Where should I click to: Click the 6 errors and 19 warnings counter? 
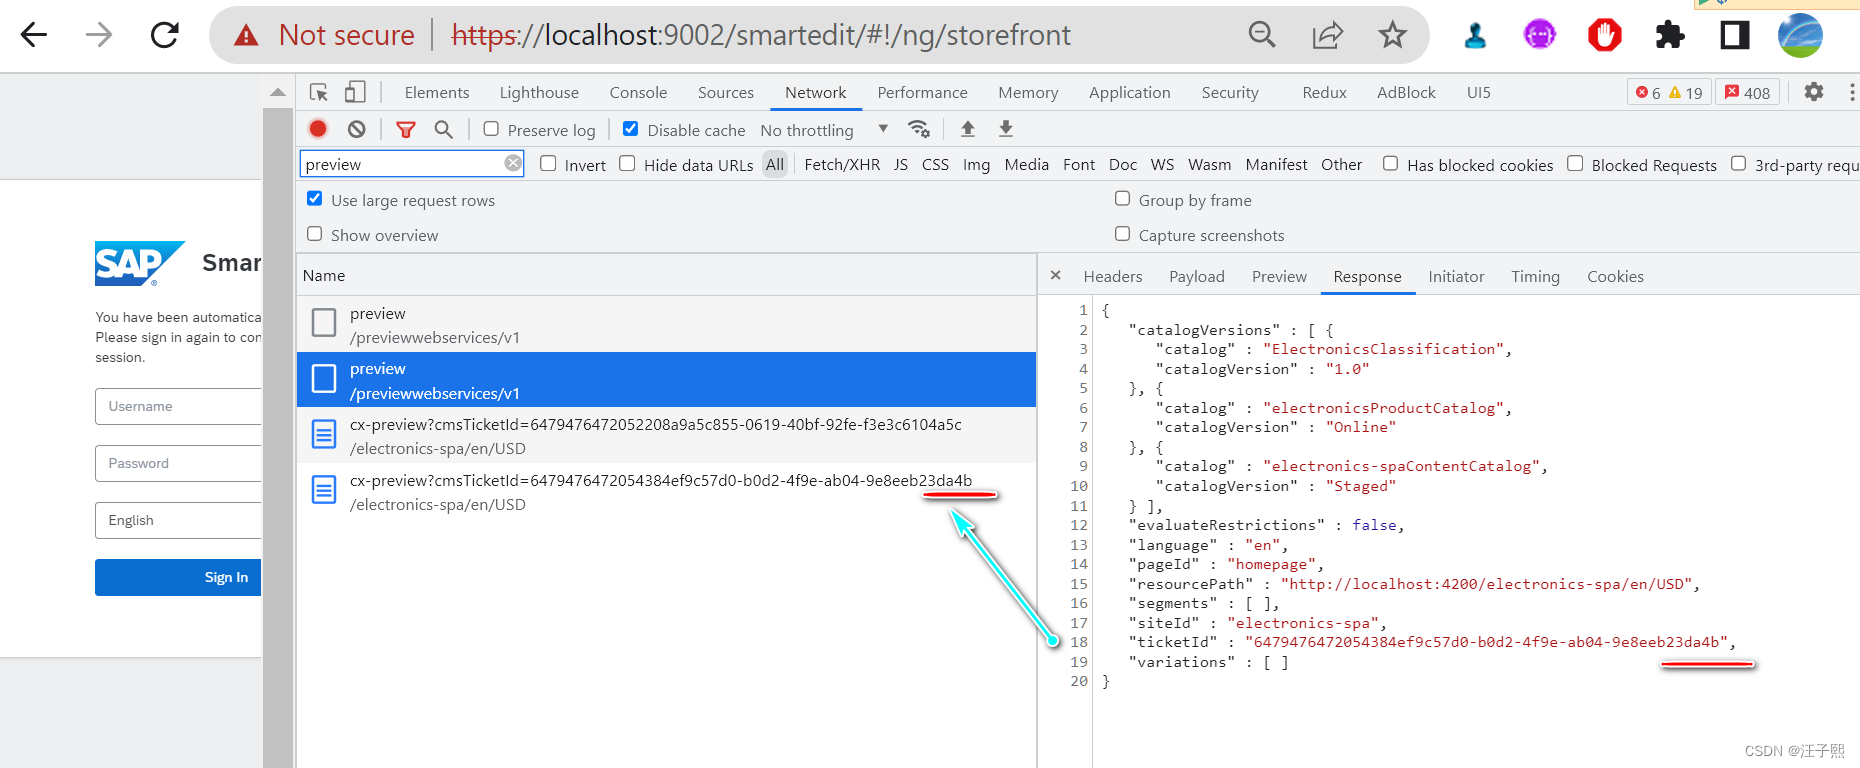pos(1669,92)
